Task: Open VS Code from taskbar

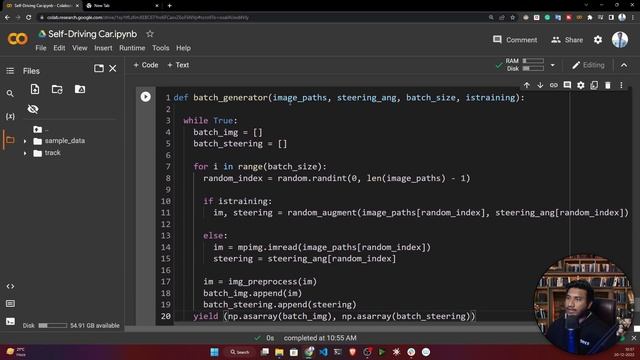Action: point(323,352)
